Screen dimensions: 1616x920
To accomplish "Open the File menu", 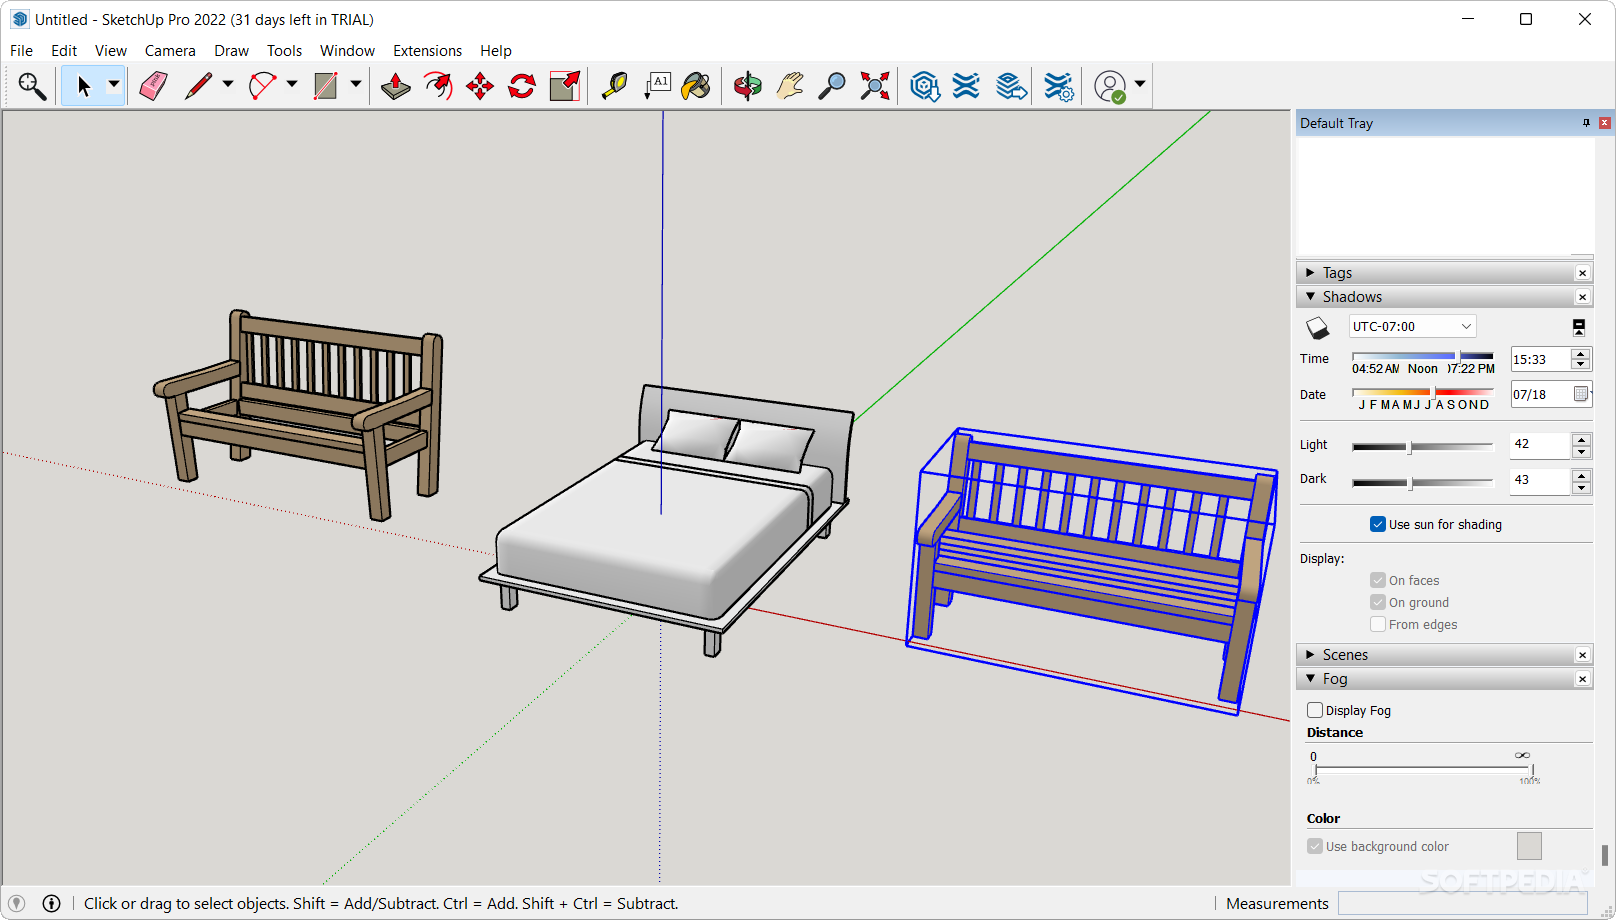I will click(21, 50).
